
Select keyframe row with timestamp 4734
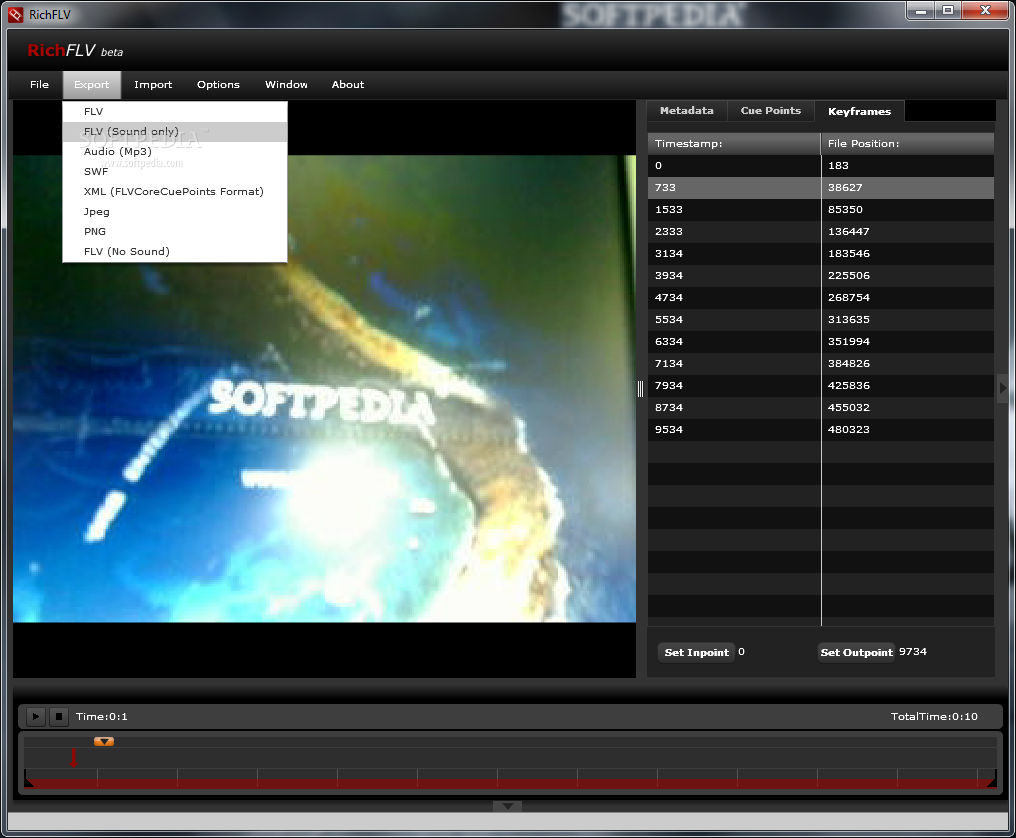821,298
